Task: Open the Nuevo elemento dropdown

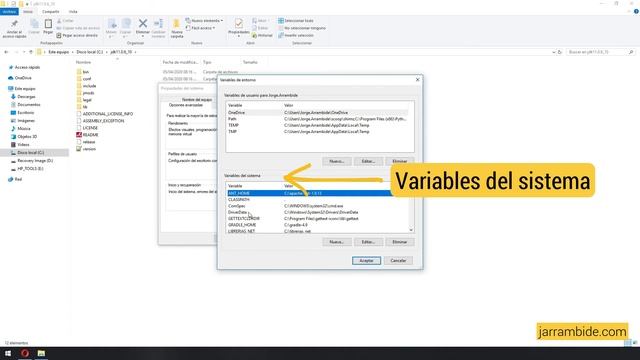Action: click(x=204, y=20)
